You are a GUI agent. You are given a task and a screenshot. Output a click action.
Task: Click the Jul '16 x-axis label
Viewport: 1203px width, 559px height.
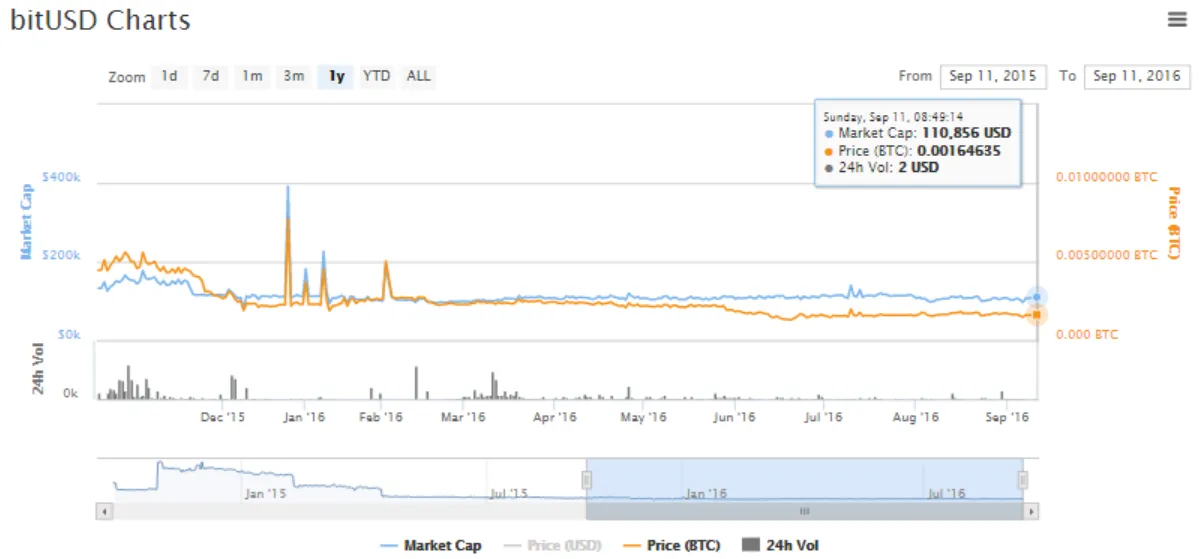[x=824, y=417]
